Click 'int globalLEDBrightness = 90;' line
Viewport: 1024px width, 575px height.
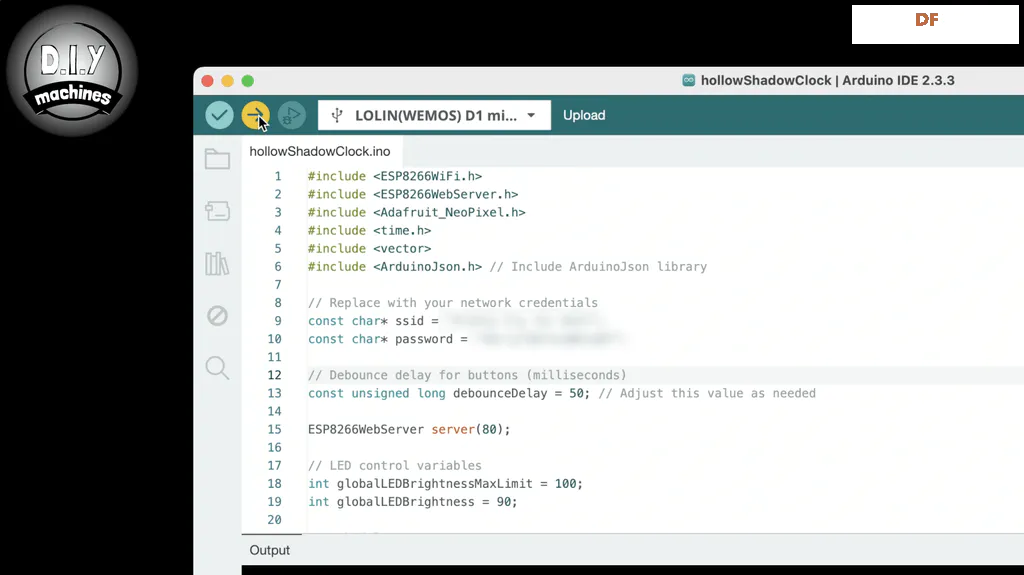413,502
